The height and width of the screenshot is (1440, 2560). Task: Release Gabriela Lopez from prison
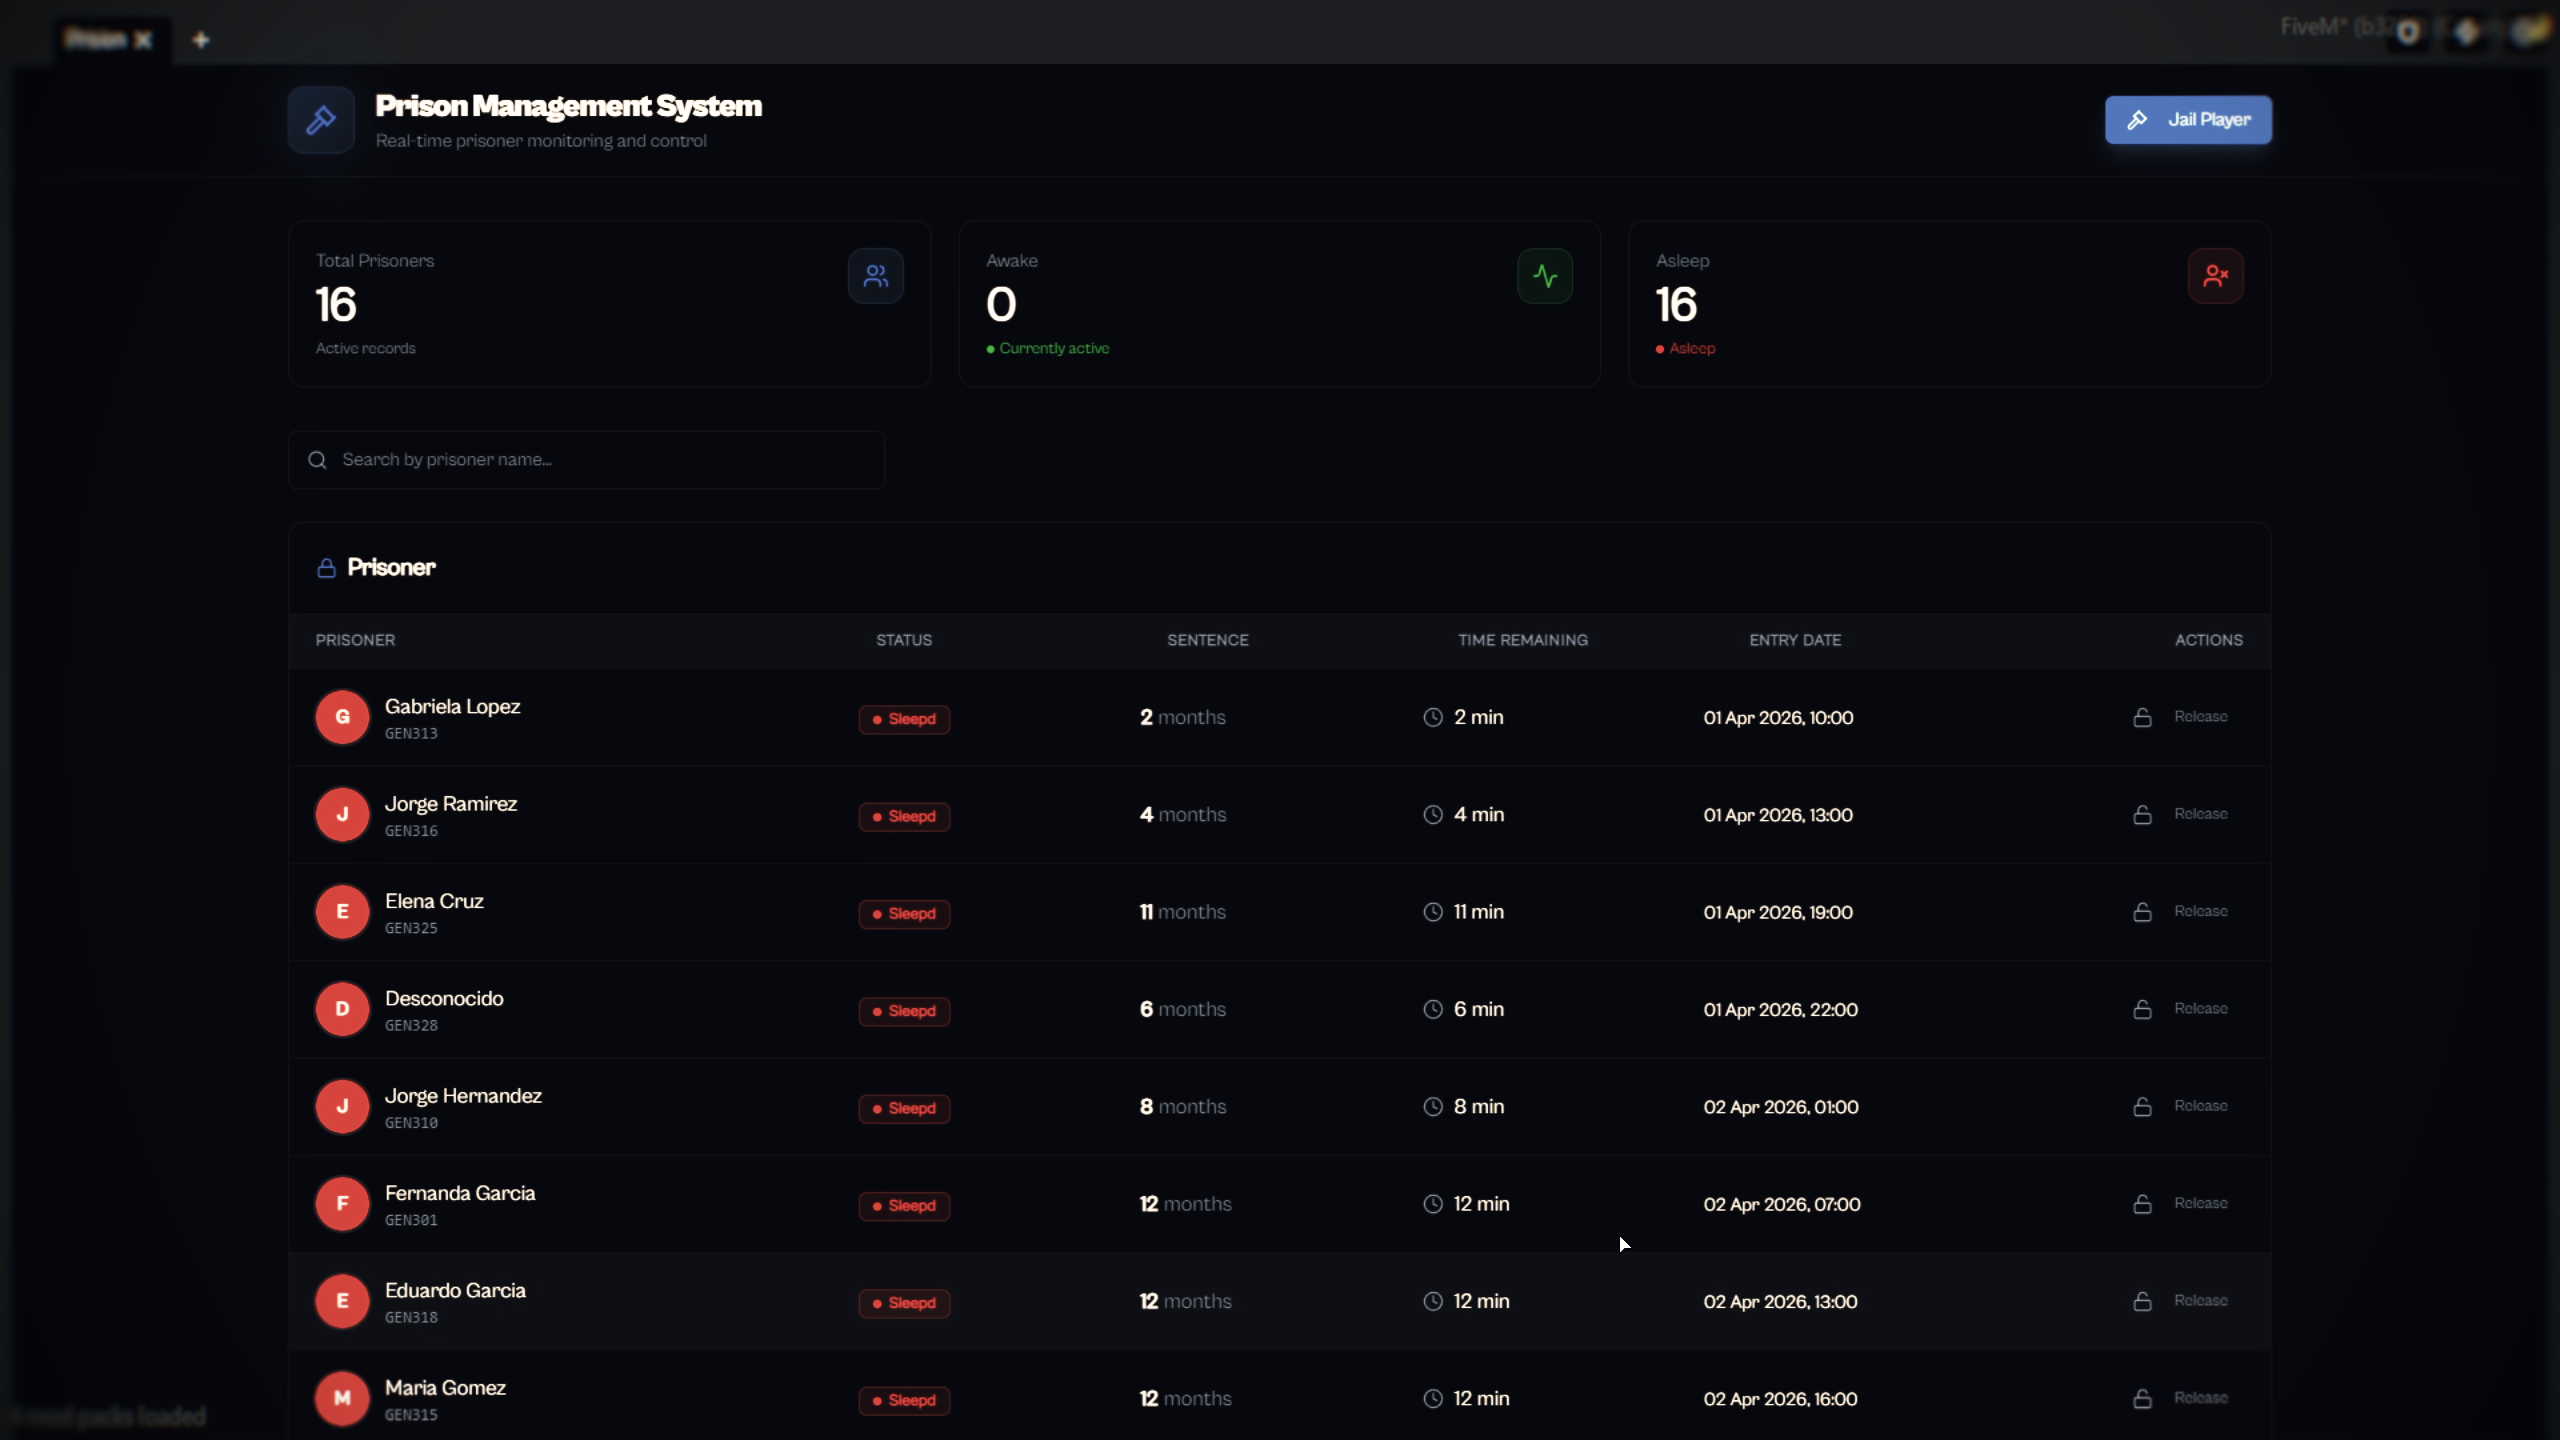point(2199,717)
